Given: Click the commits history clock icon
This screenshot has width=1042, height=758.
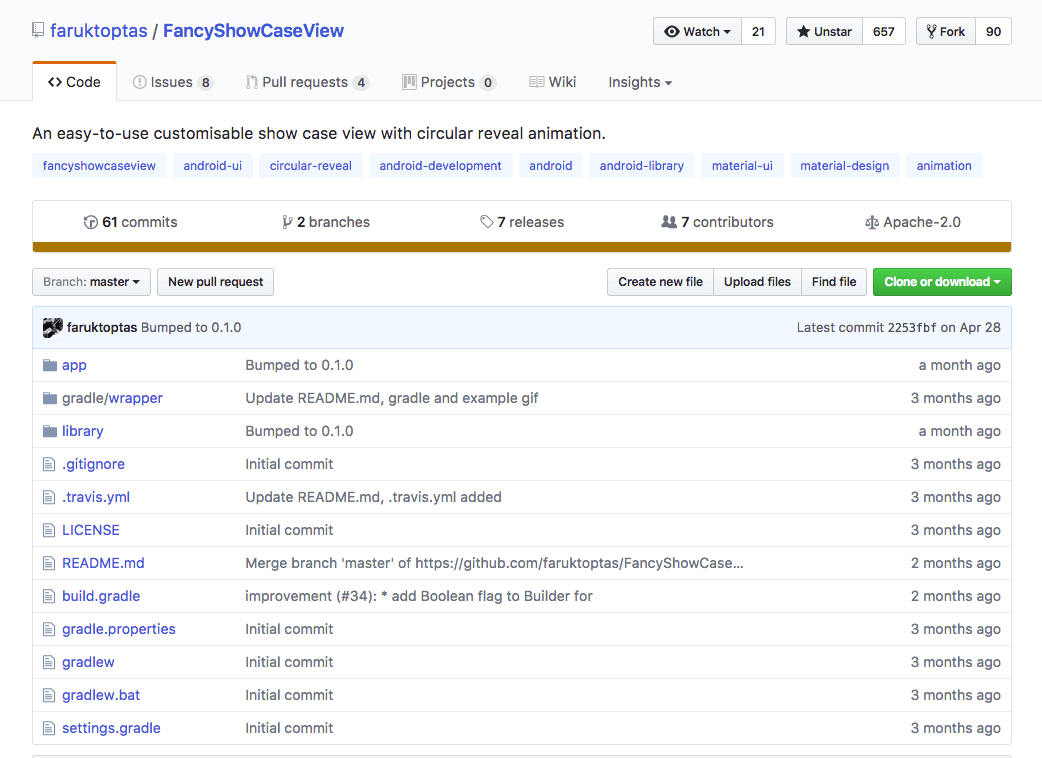Looking at the screenshot, I should [91, 222].
